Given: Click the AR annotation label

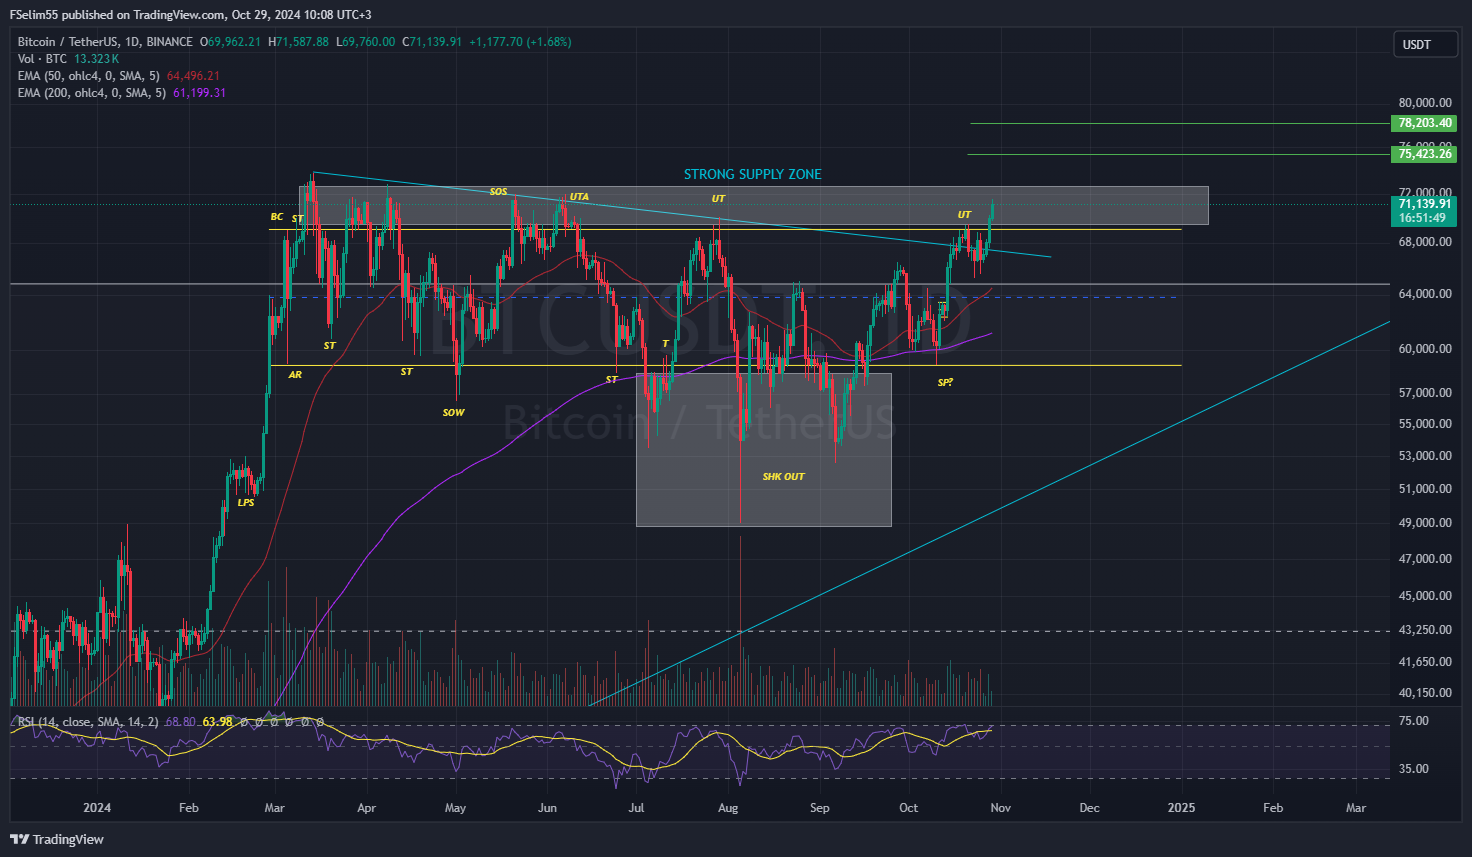Looking at the screenshot, I should (295, 375).
